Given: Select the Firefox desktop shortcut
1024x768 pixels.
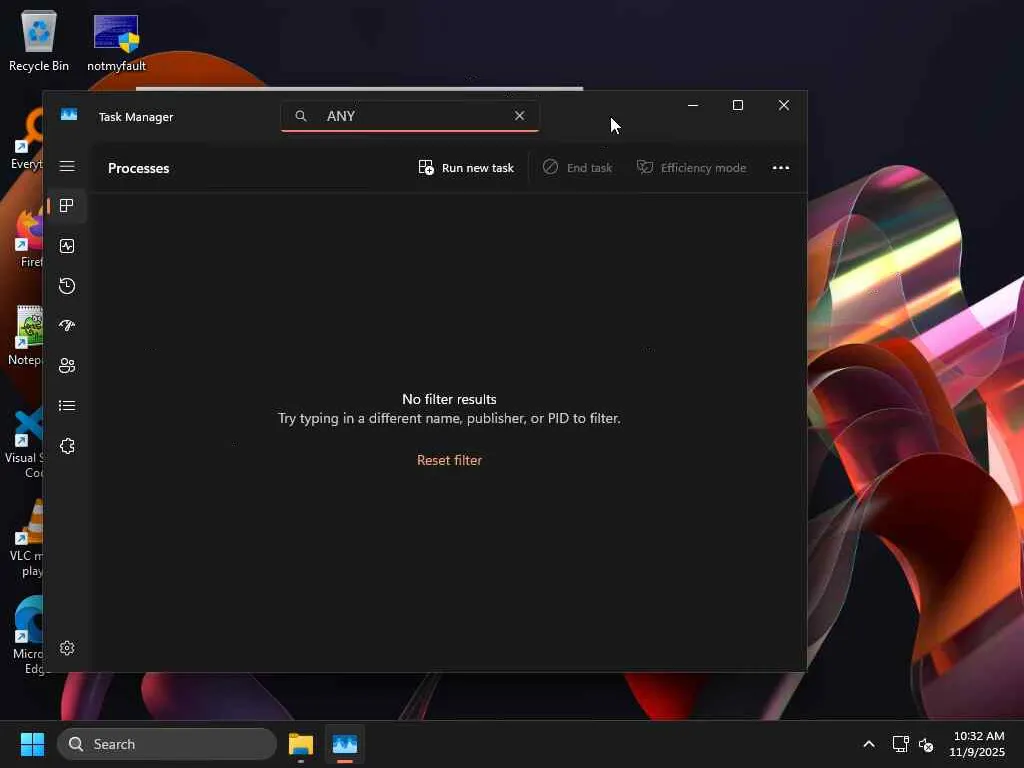Looking at the screenshot, I should coord(29,238).
